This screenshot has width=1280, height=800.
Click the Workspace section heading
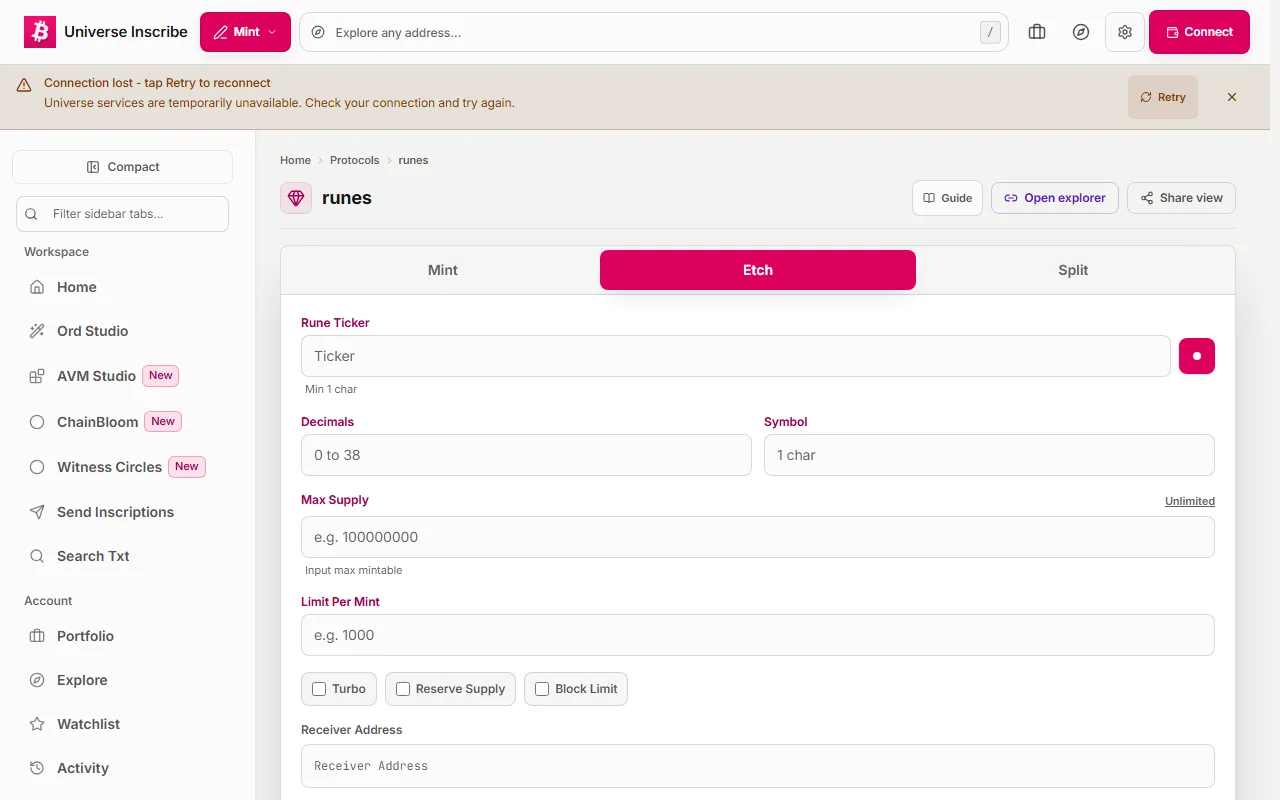[x=57, y=252]
